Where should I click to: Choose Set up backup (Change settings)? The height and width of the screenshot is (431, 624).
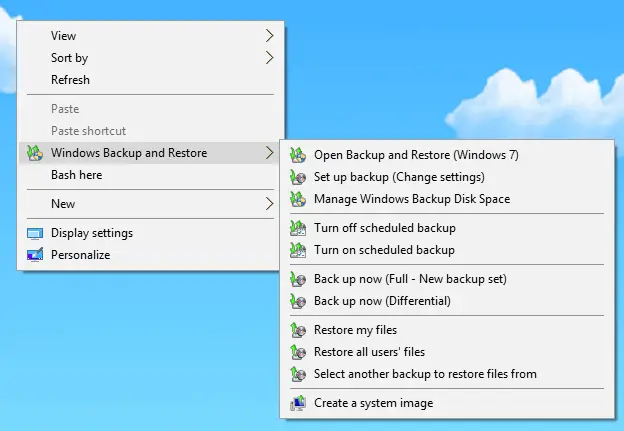pos(447,177)
